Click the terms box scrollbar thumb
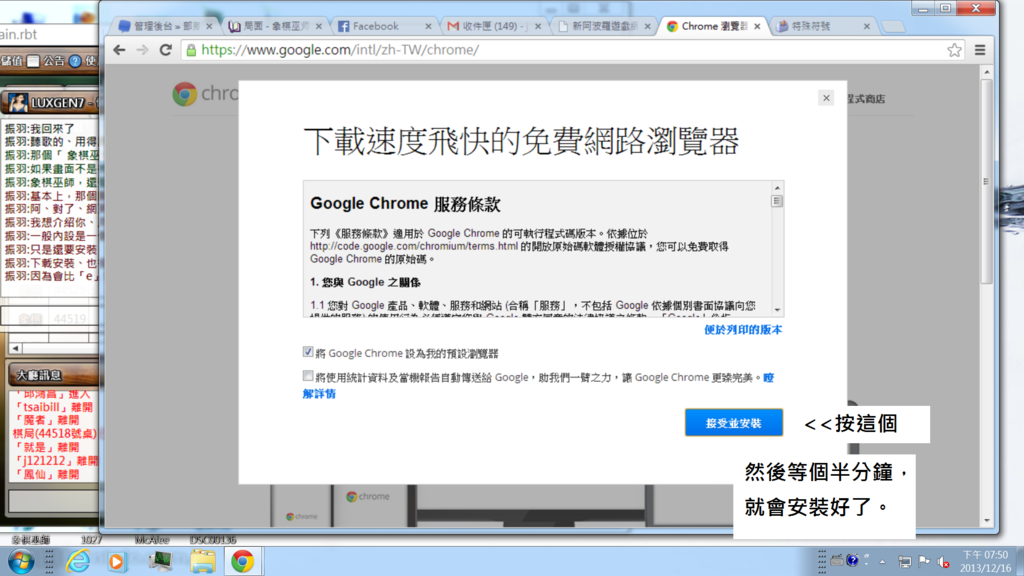 777,201
